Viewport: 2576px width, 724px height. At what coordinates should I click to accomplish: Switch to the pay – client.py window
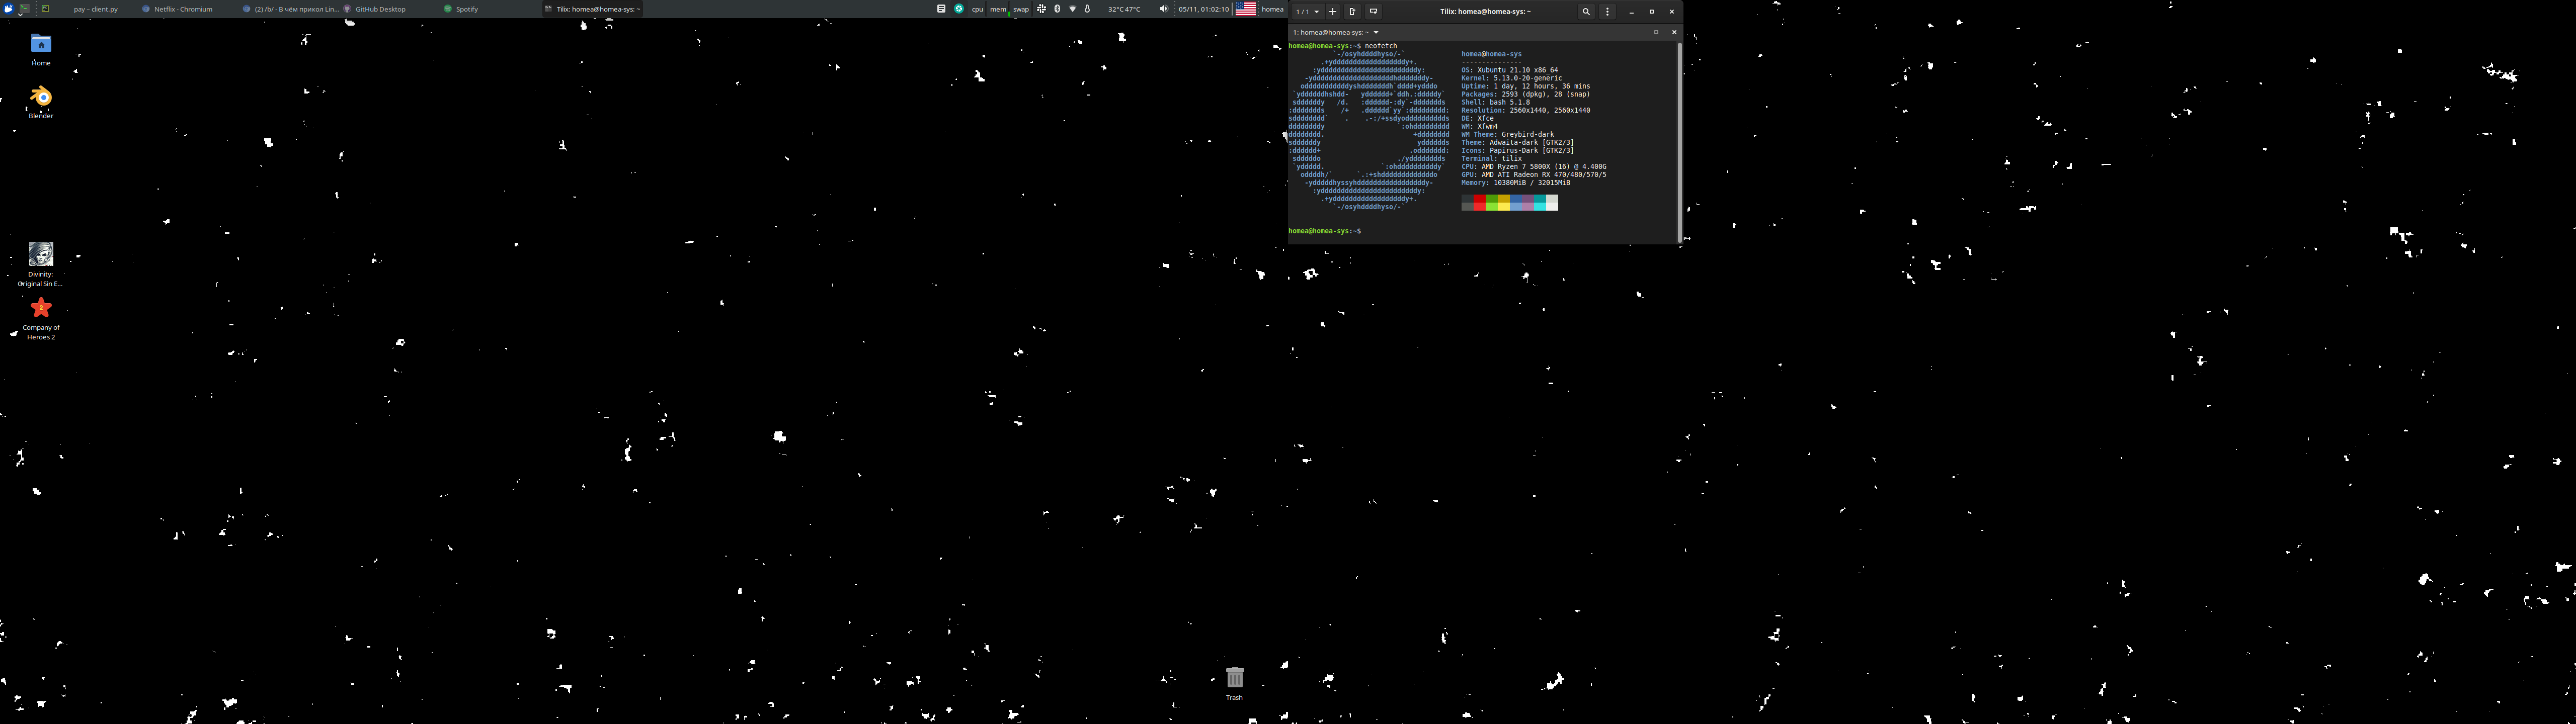coord(96,9)
